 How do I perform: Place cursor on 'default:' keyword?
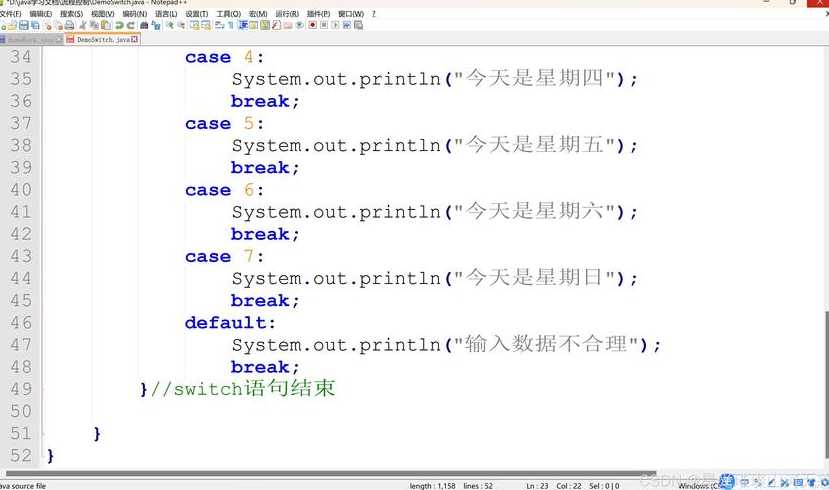click(230, 322)
